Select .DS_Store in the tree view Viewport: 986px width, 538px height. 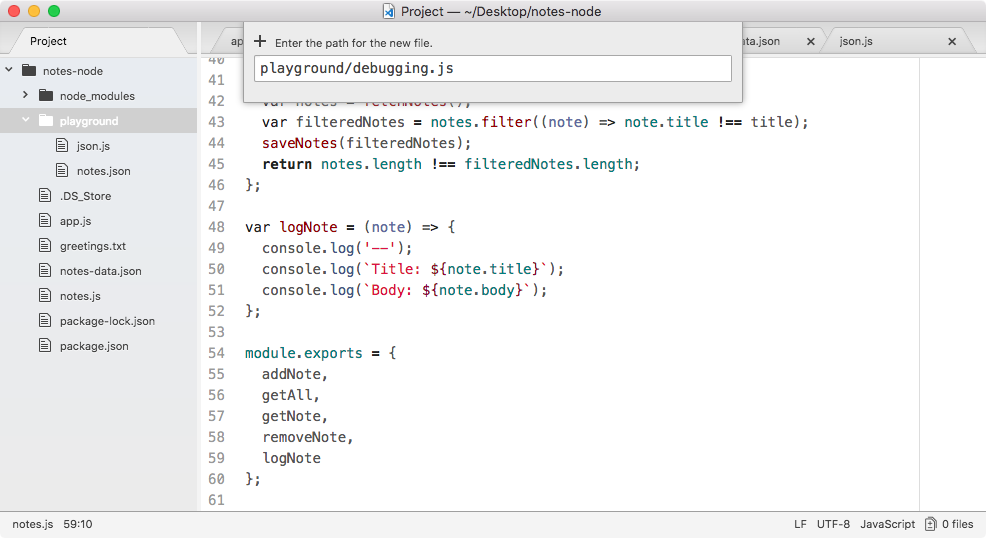86,196
